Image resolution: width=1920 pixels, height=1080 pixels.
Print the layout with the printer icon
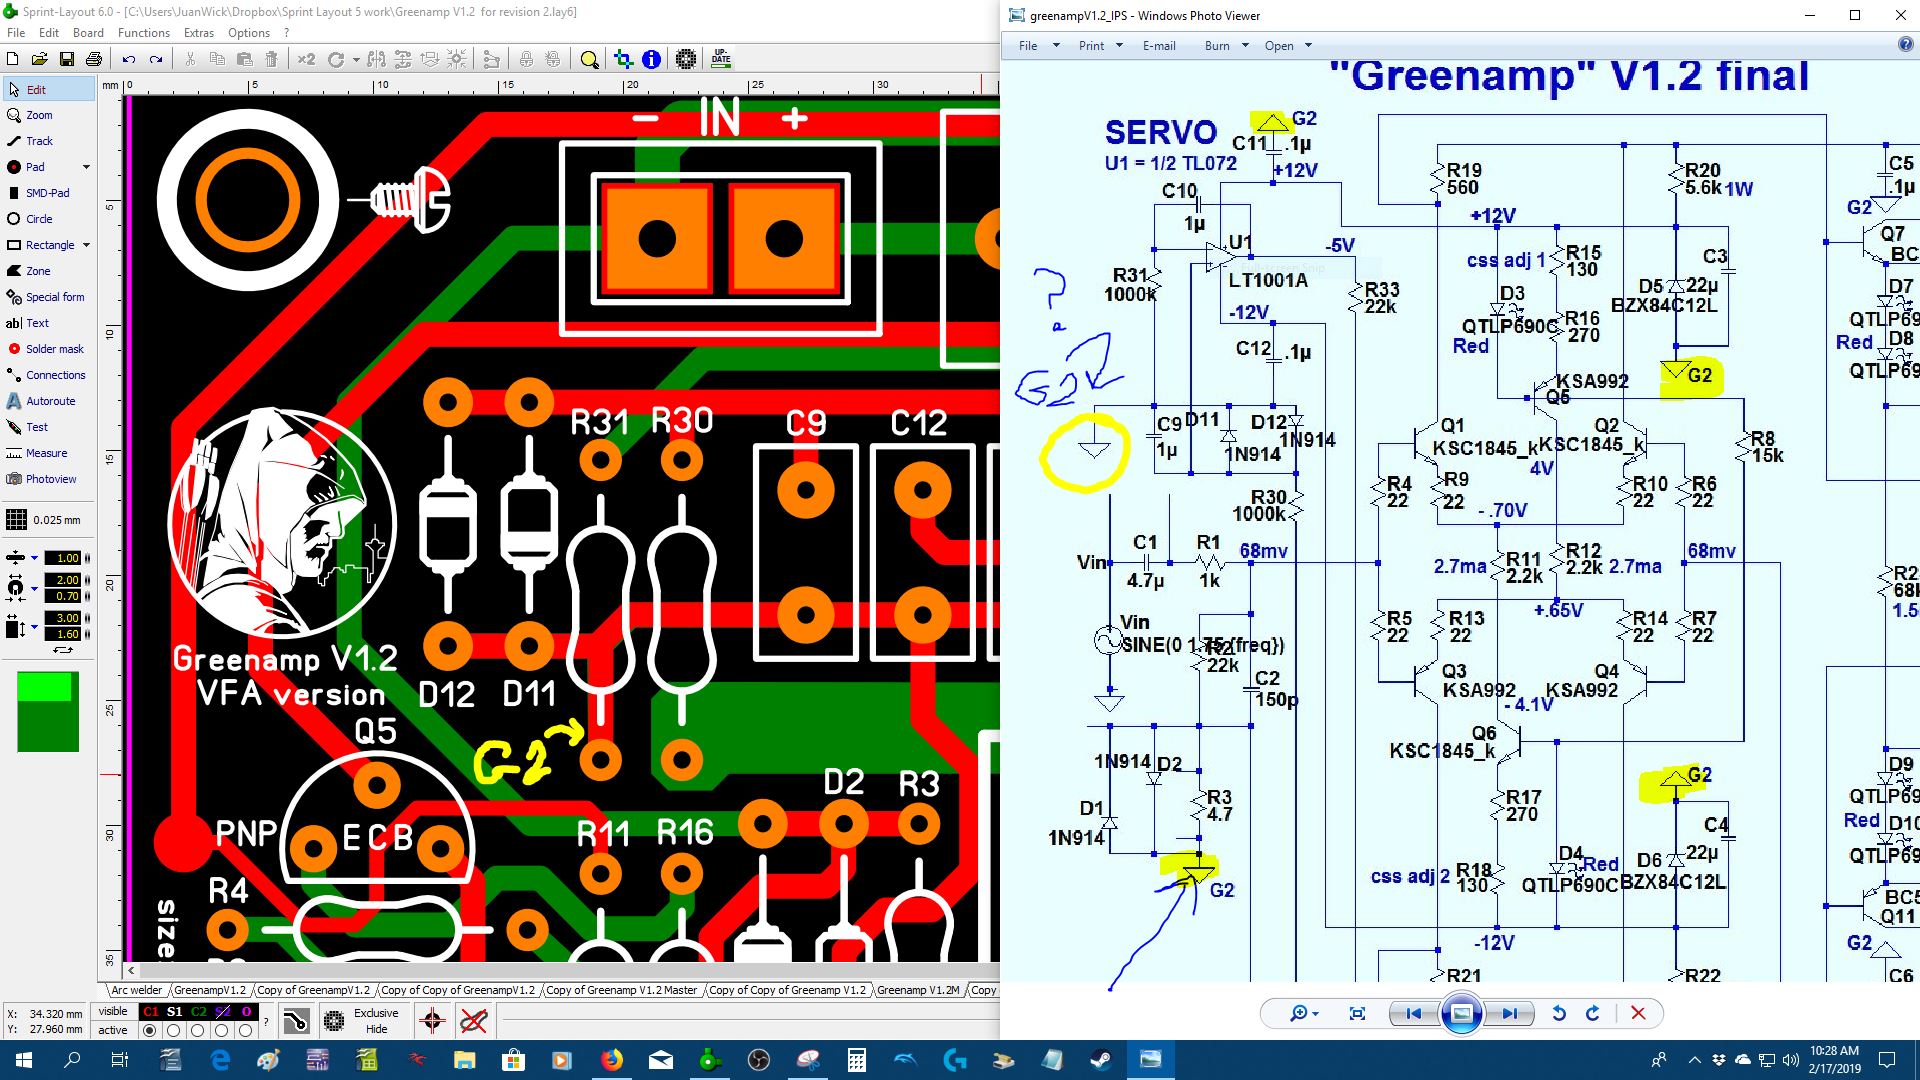click(x=94, y=59)
